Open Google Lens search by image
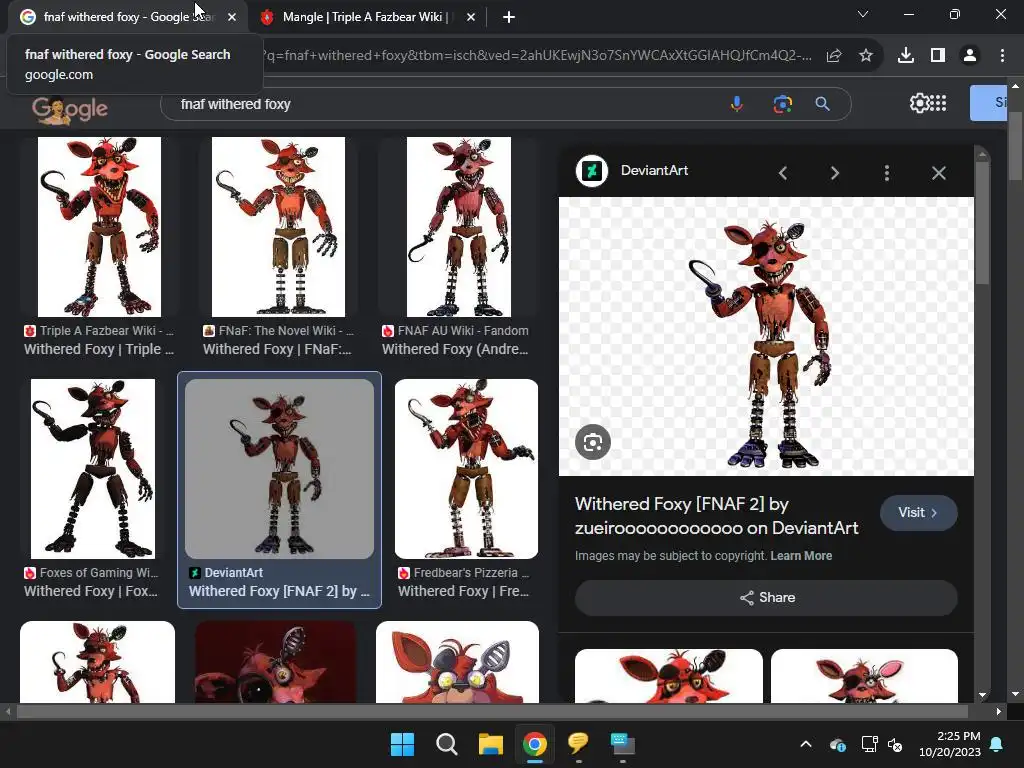The height and width of the screenshot is (768, 1024). 782,104
